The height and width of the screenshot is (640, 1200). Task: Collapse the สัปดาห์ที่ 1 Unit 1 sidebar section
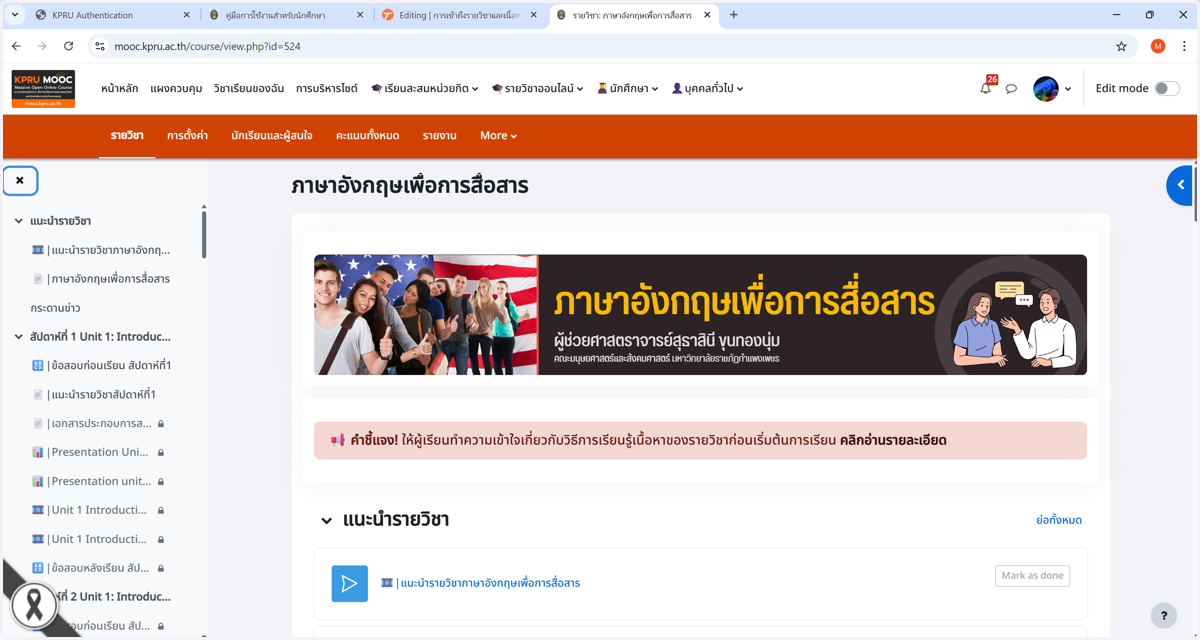18,337
